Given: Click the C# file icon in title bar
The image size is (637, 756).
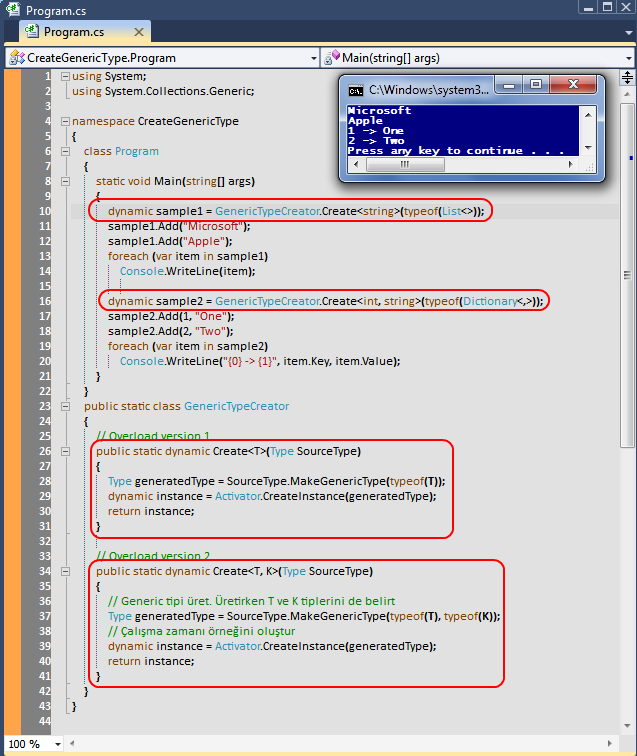Looking at the screenshot, I should [x=13, y=9].
